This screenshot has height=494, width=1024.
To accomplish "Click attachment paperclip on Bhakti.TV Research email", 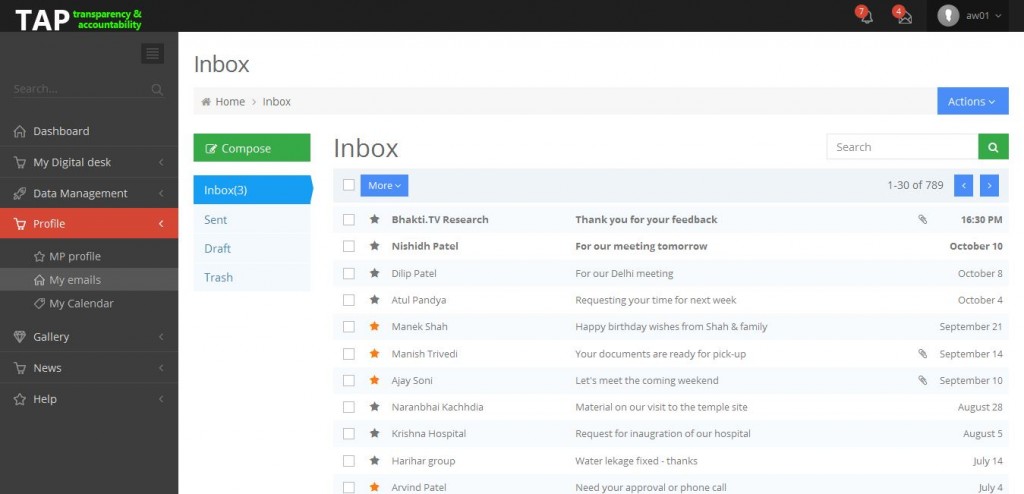I will pos(922,220).
